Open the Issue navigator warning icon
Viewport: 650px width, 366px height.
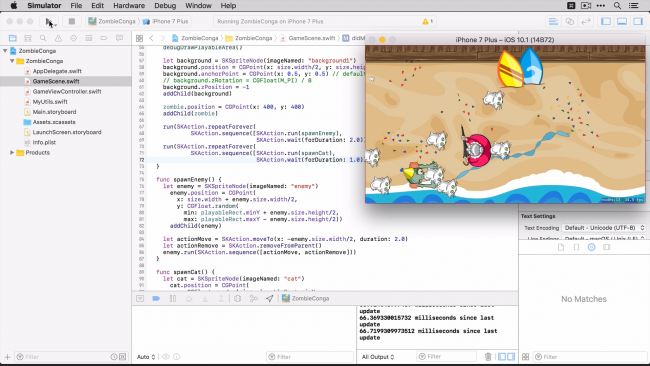[x=58, y=38]
